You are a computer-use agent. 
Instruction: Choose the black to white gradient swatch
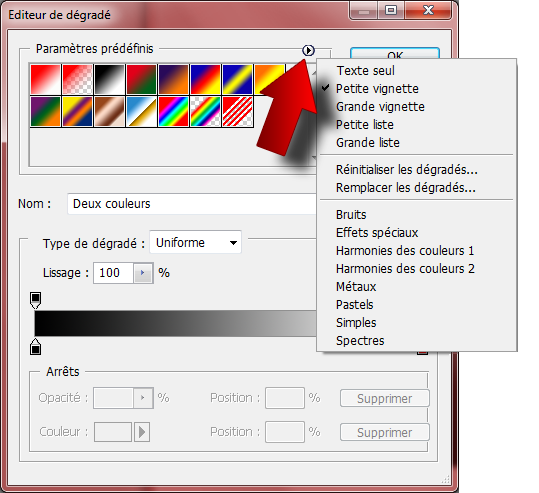point(109,79)
